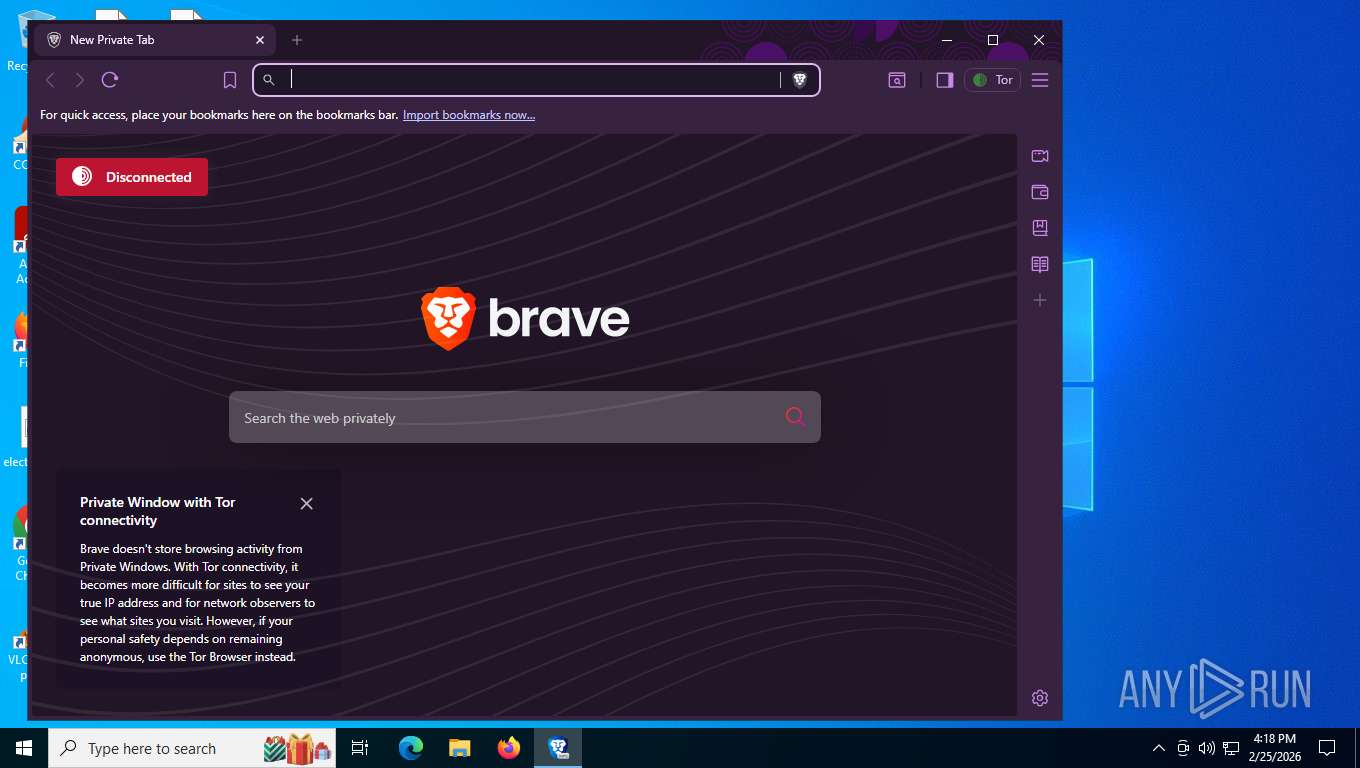Open the Windows Start menu
Viewport: 1360px width, 768px height.
[x=24, y=748]
